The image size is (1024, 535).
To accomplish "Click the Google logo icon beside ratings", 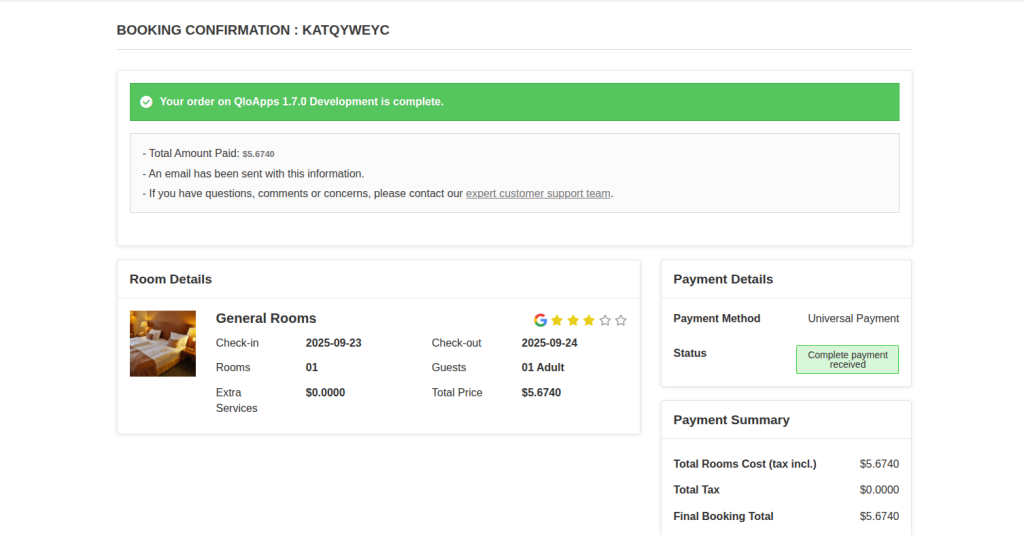I will 540,320.
